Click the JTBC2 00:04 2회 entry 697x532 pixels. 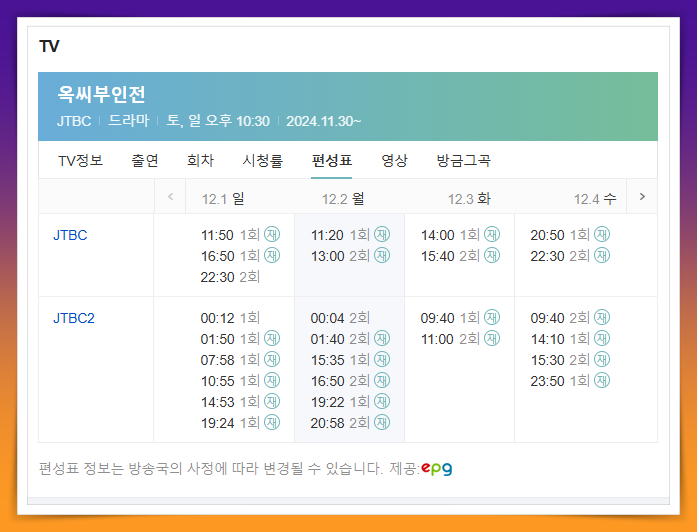340,318
